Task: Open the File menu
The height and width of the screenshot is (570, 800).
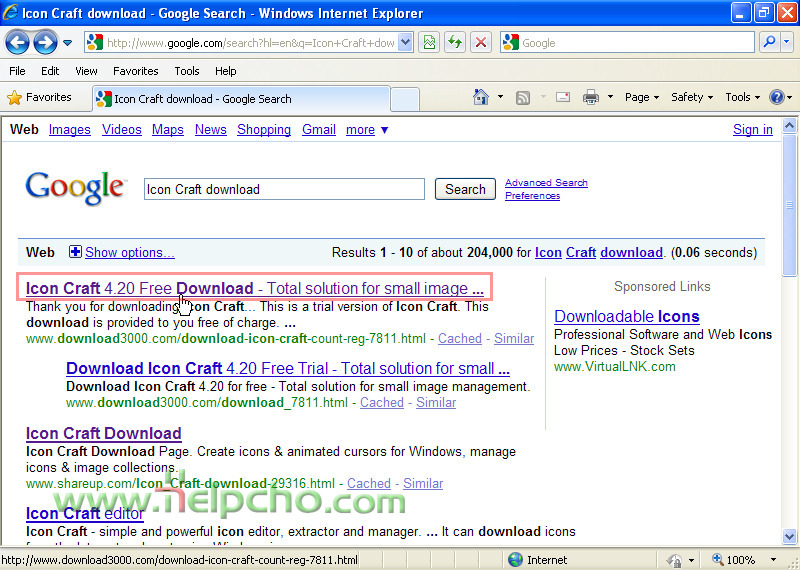Action: click(x=17, y=71)
